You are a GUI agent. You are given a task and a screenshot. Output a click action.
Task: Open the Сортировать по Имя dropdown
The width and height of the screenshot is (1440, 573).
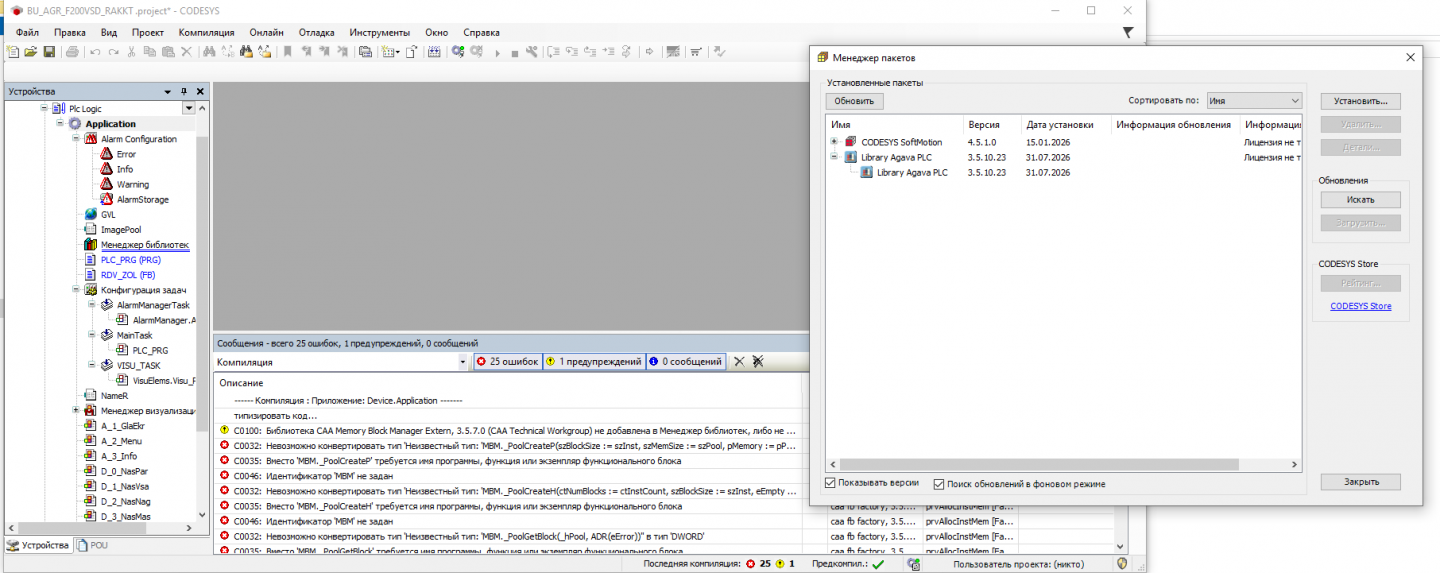[x=1254, y=100]
